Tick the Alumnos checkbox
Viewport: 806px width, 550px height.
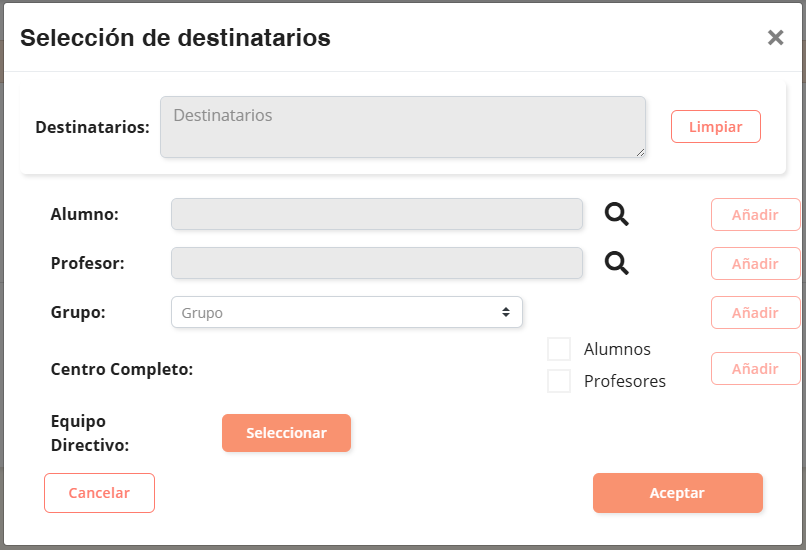point(559,349)
